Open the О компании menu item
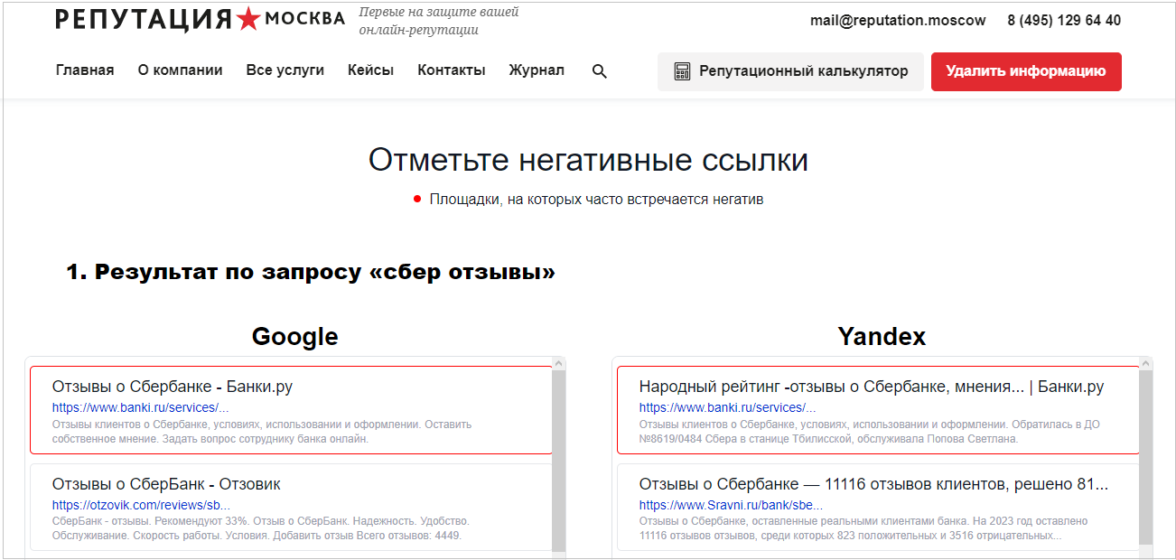 click(180, 70)
